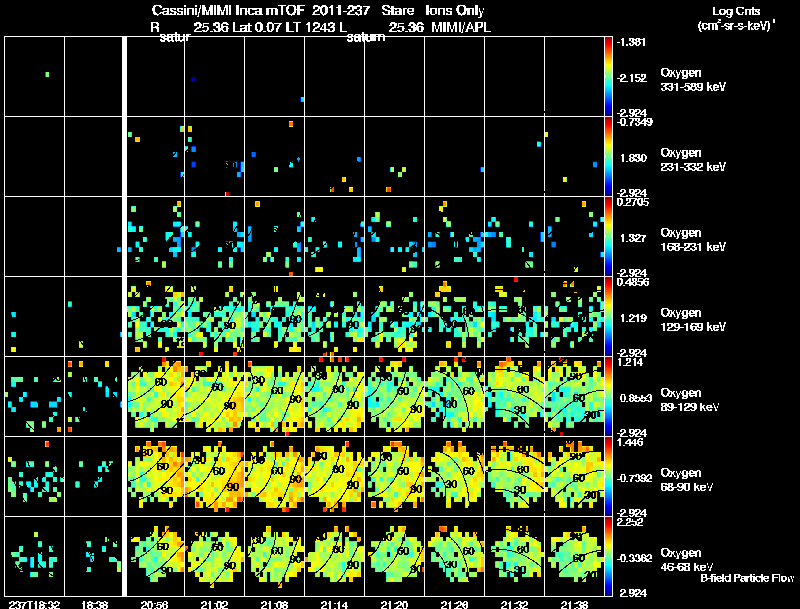
Task: Click the 'Oxygen 331-589 keV' row label
Action: point(693,80)
